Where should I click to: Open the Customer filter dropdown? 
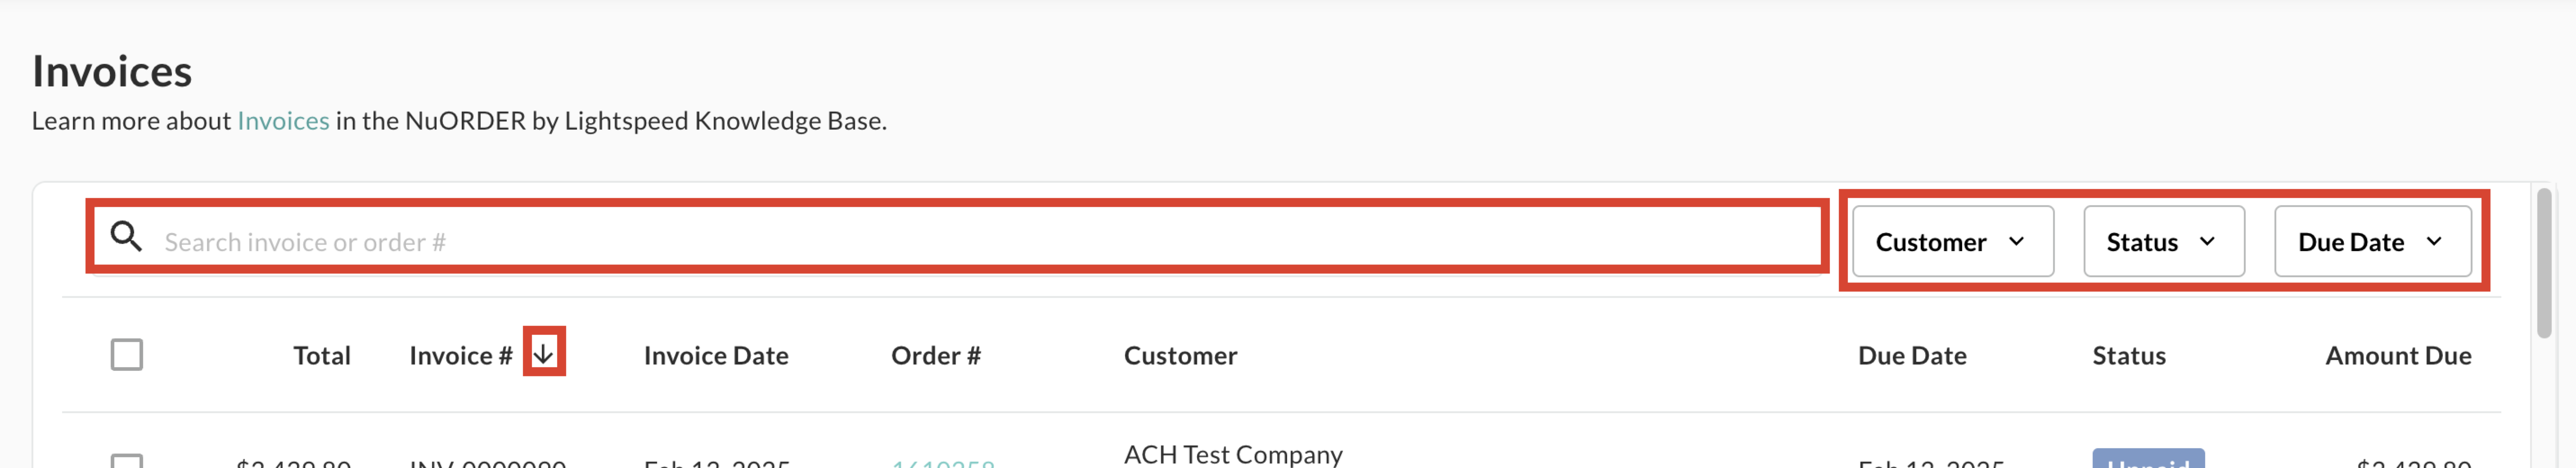pyautogui.click(x=1952, y=242)
